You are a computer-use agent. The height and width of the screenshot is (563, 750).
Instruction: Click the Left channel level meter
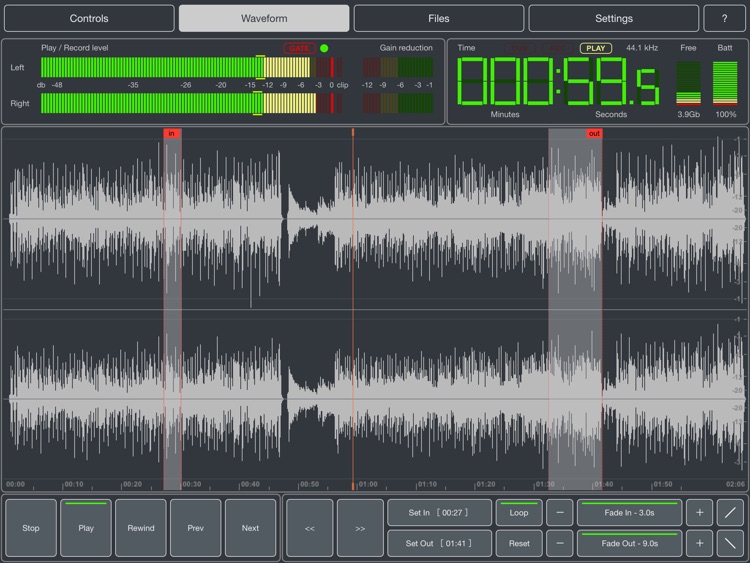pos(191,67)
